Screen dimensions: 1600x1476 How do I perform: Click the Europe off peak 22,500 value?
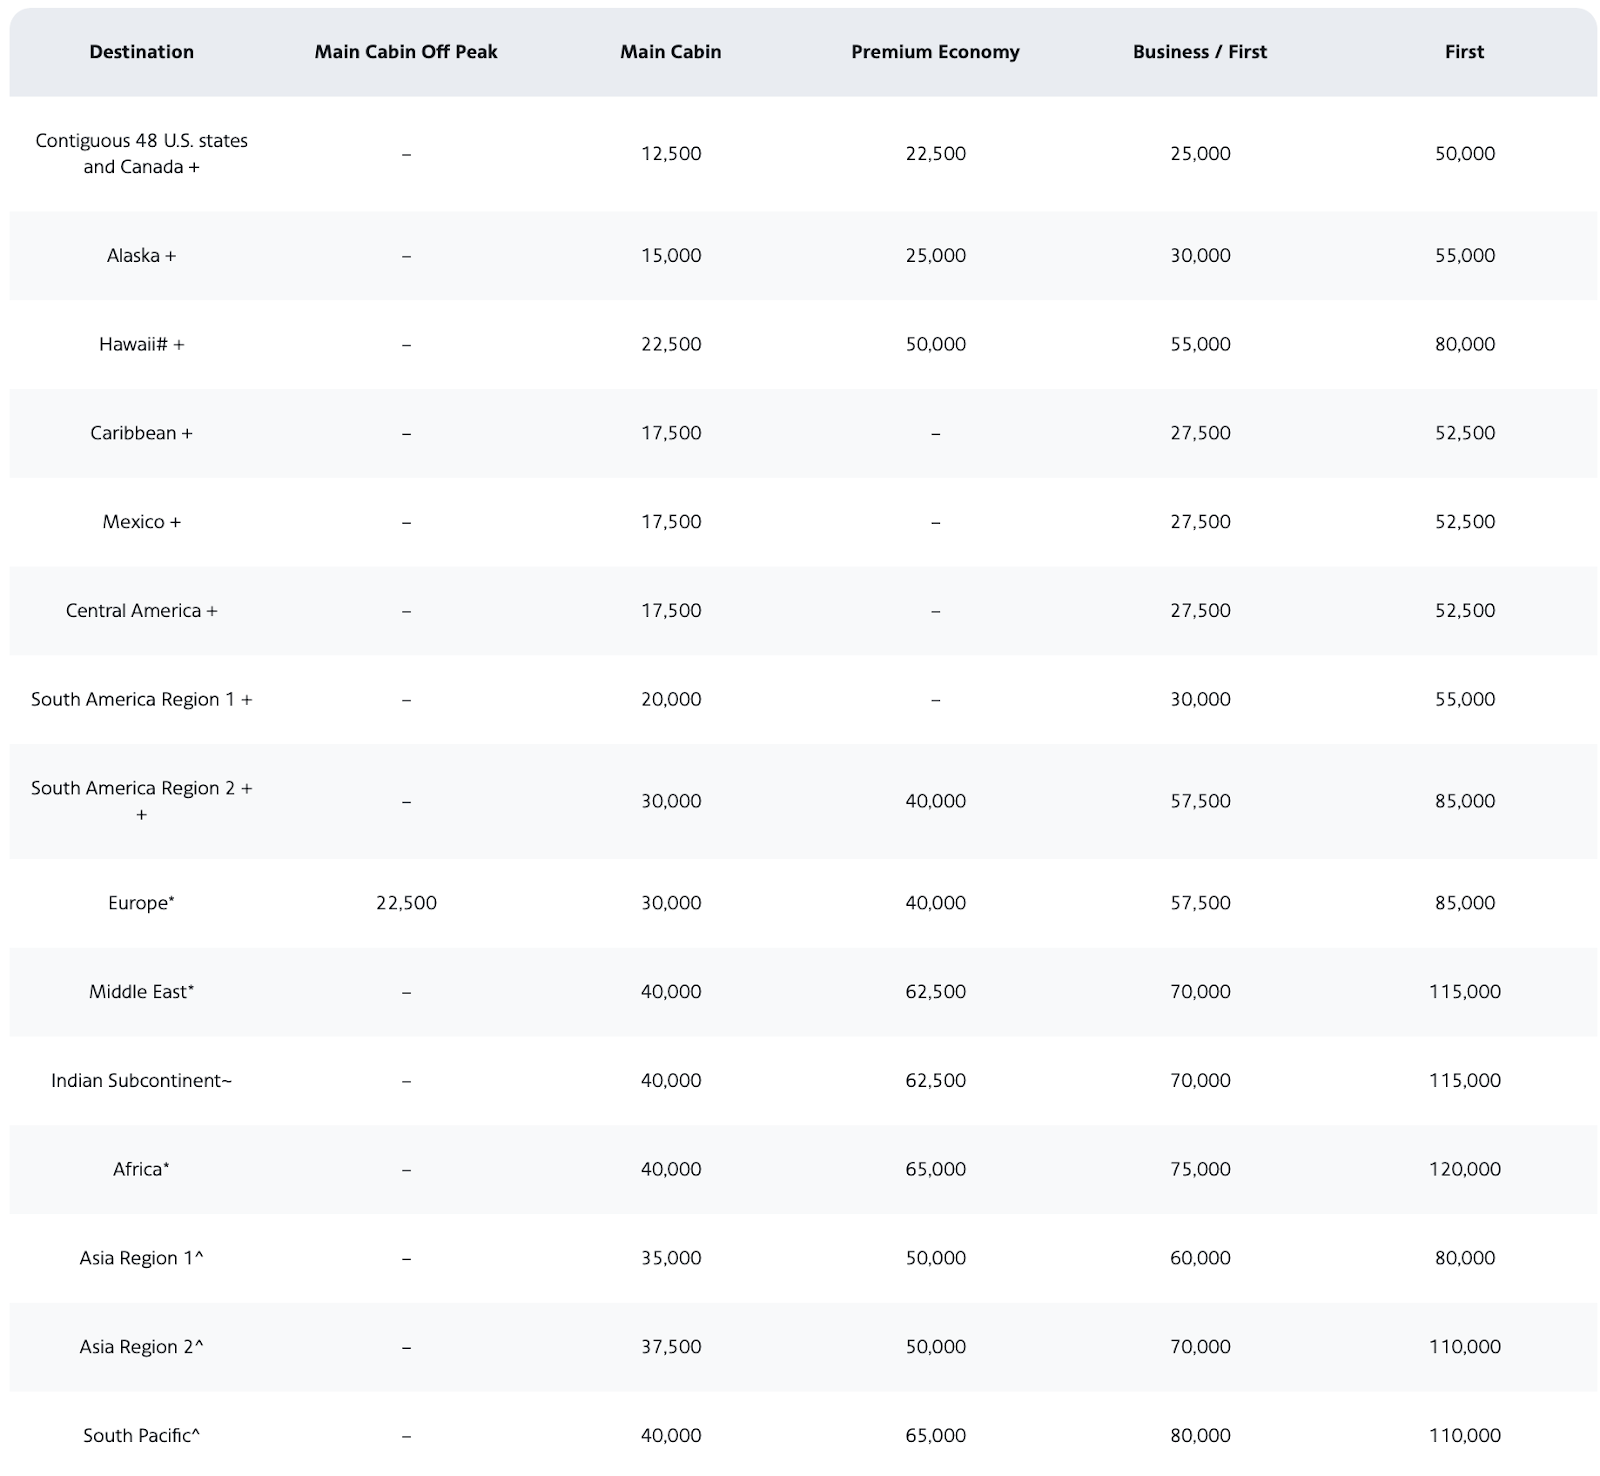pos(406,903)
